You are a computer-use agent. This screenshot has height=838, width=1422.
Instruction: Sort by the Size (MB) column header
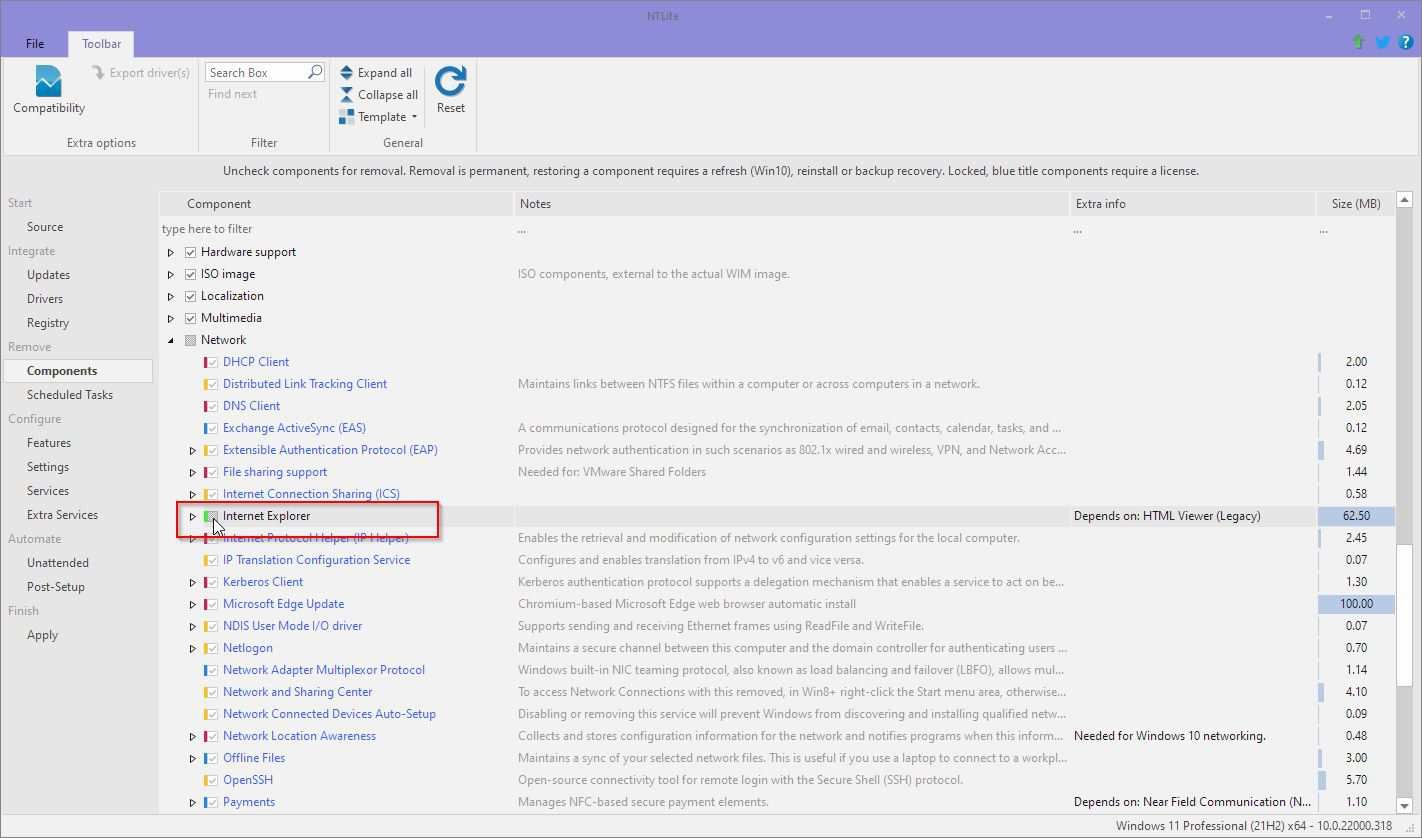coord(1355,203)
